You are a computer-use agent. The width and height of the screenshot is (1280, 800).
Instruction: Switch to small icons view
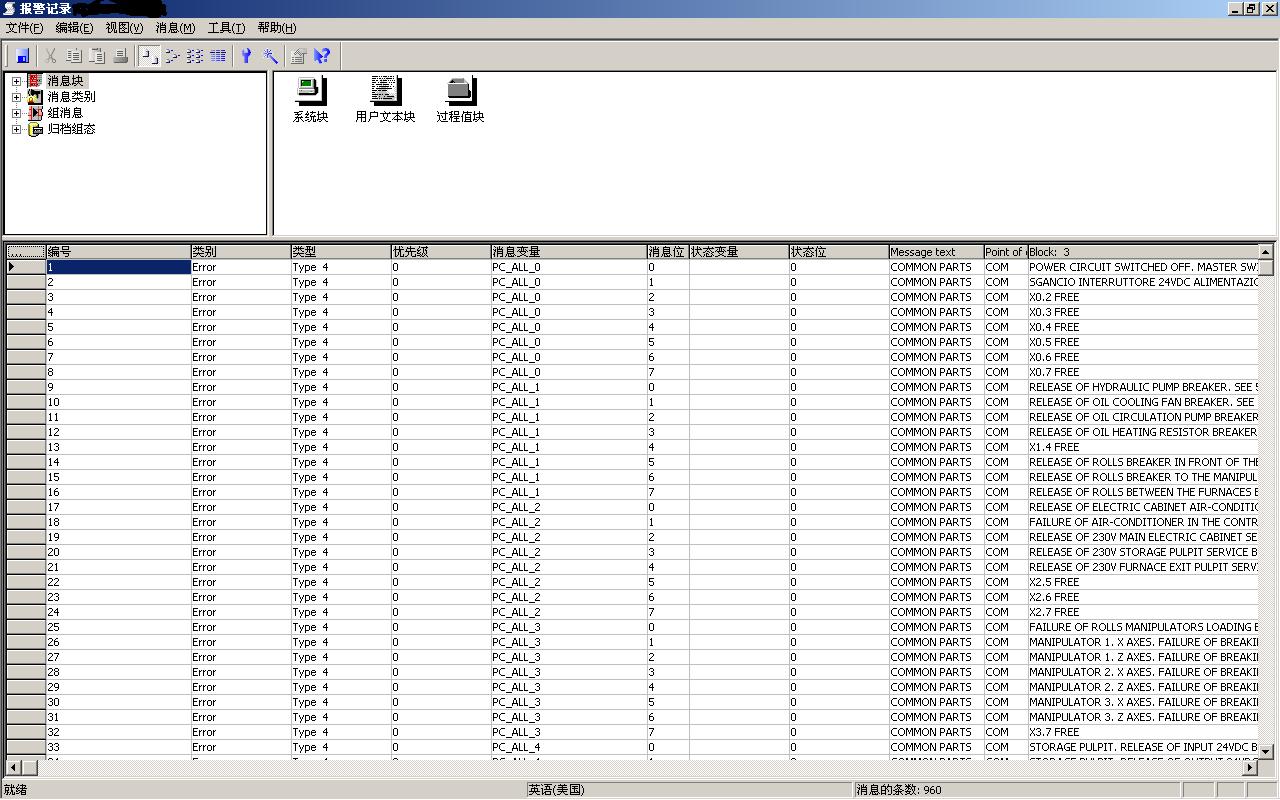[172, 56]
